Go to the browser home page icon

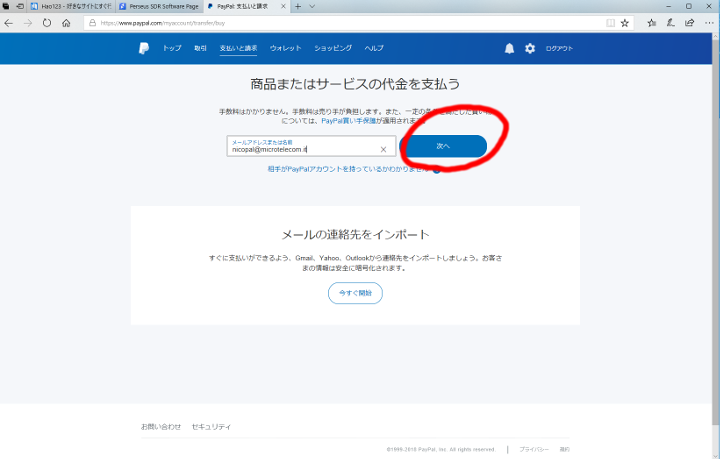(66, 23)
